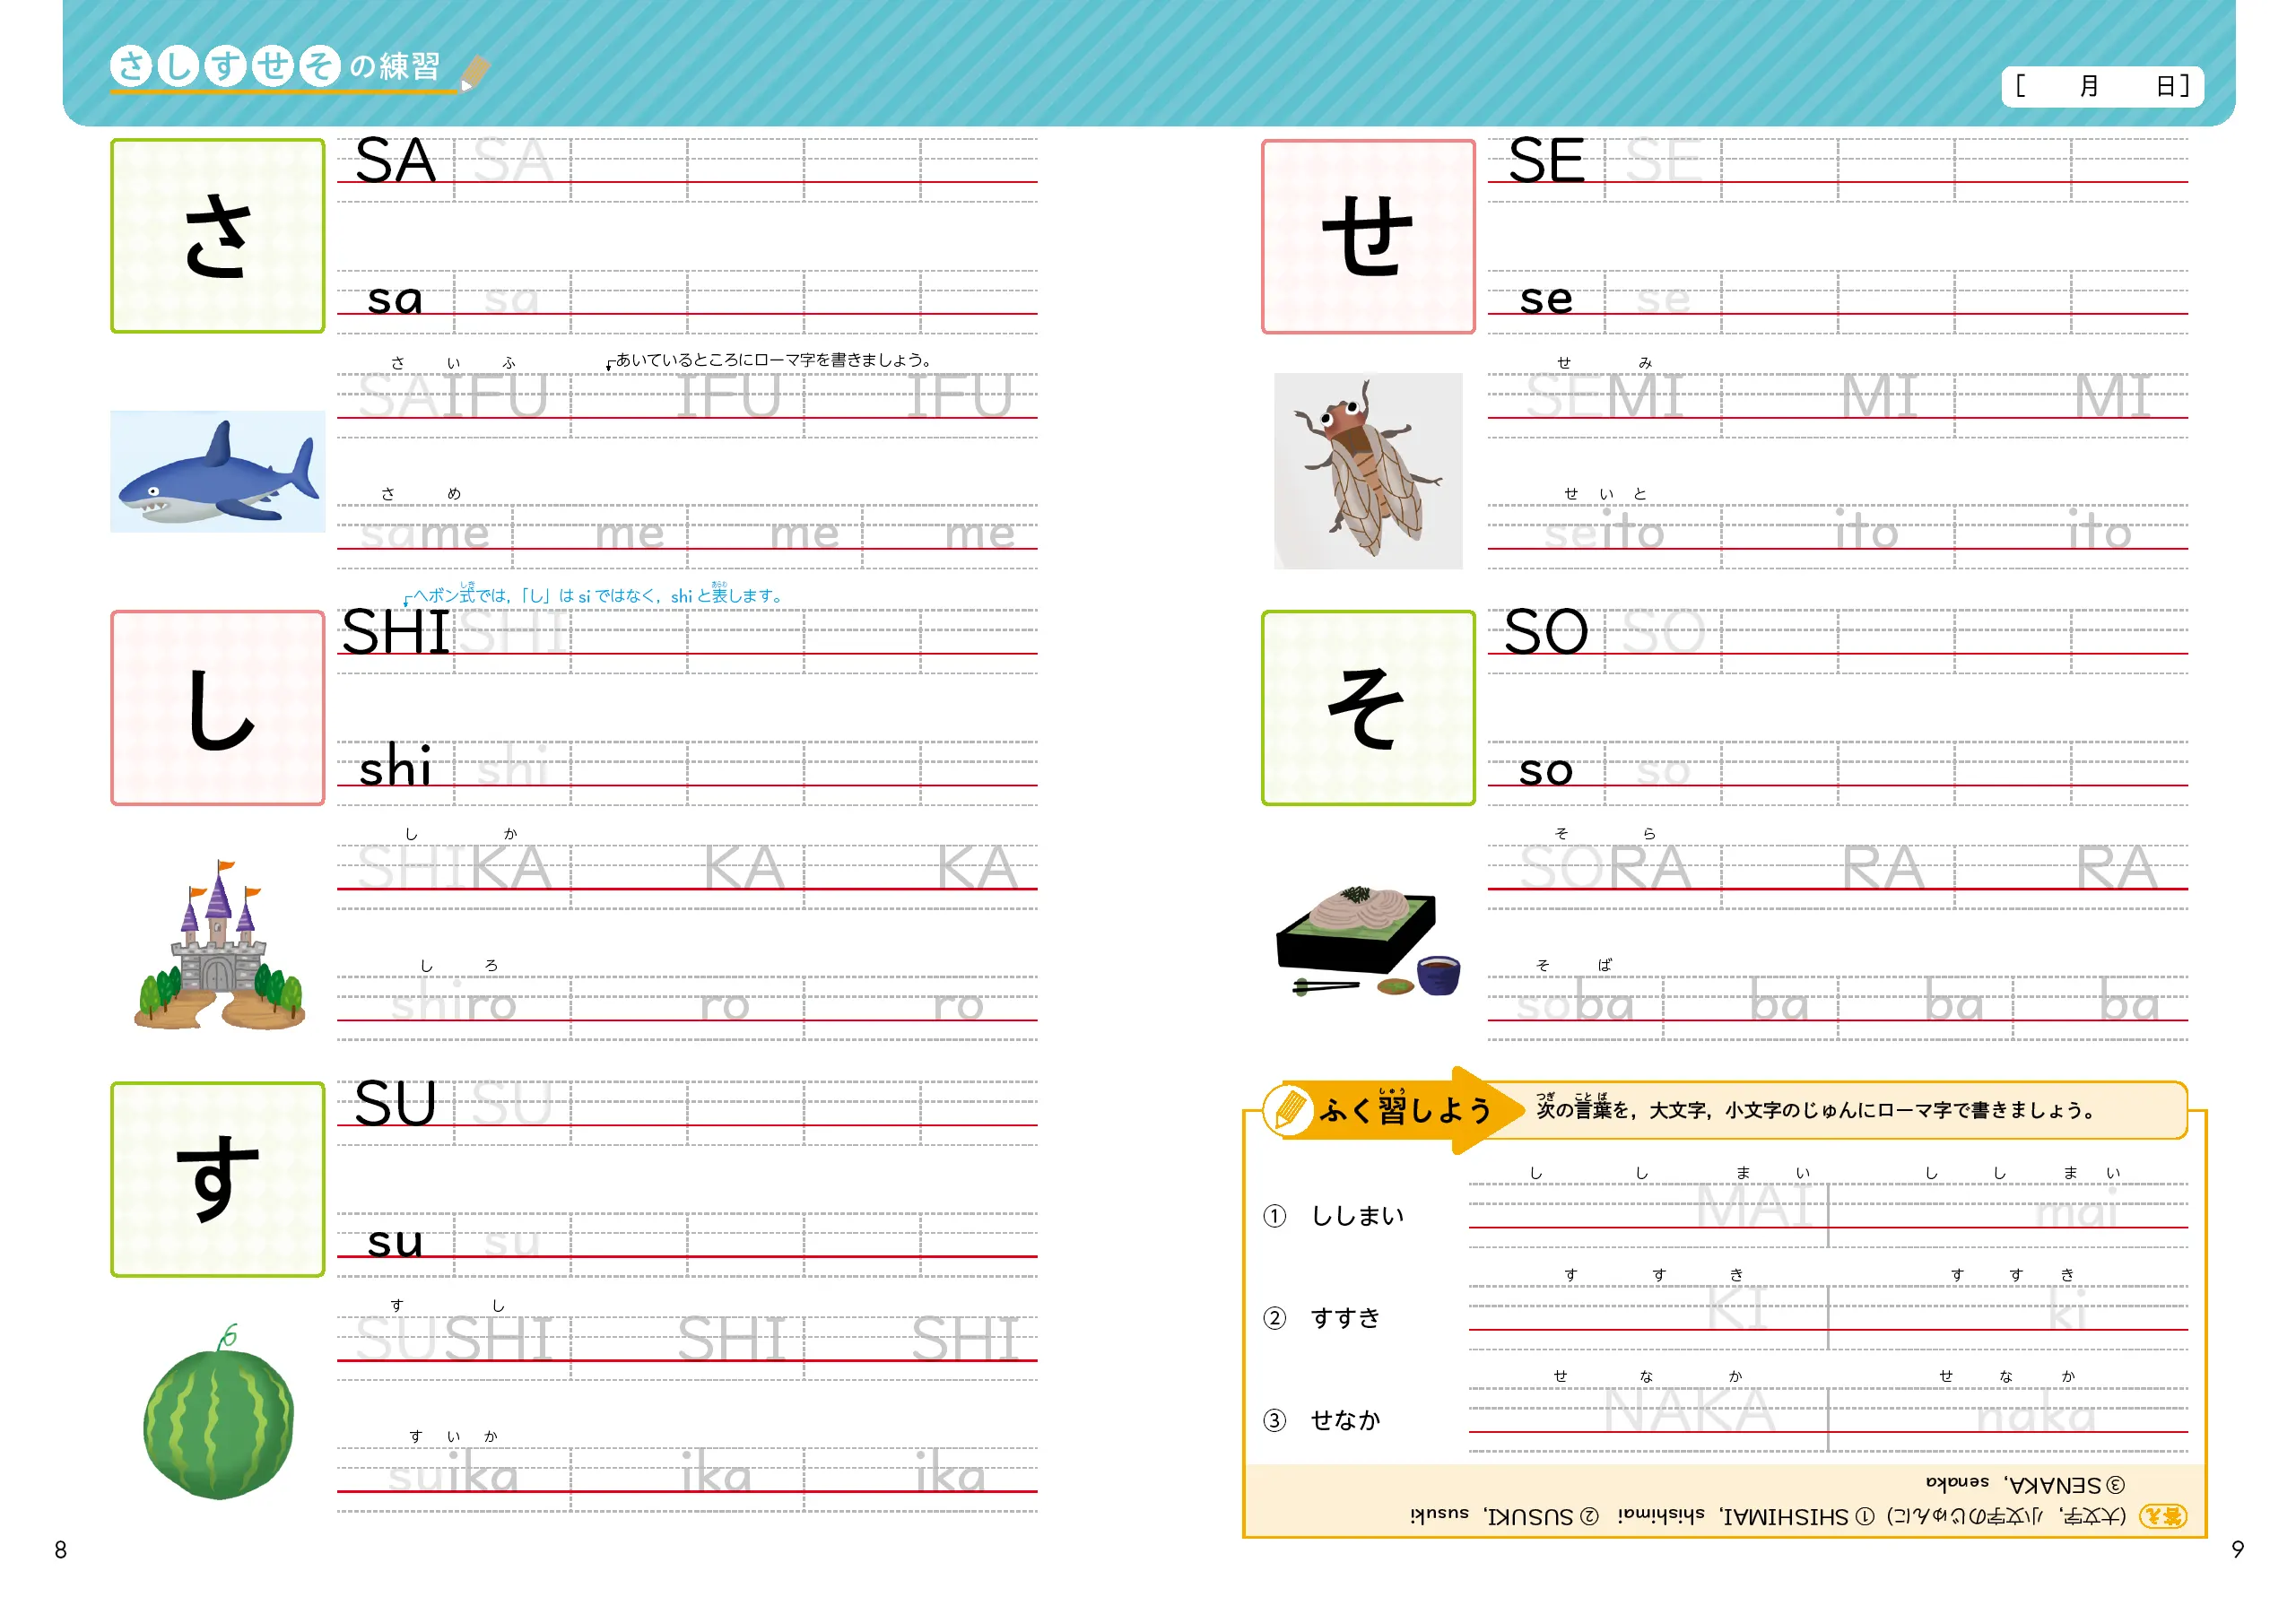The height and width of the screenshot is (1623, 2296).
Task: Click the black uppercase SE model letters
Action: [x=1547, y=160]
